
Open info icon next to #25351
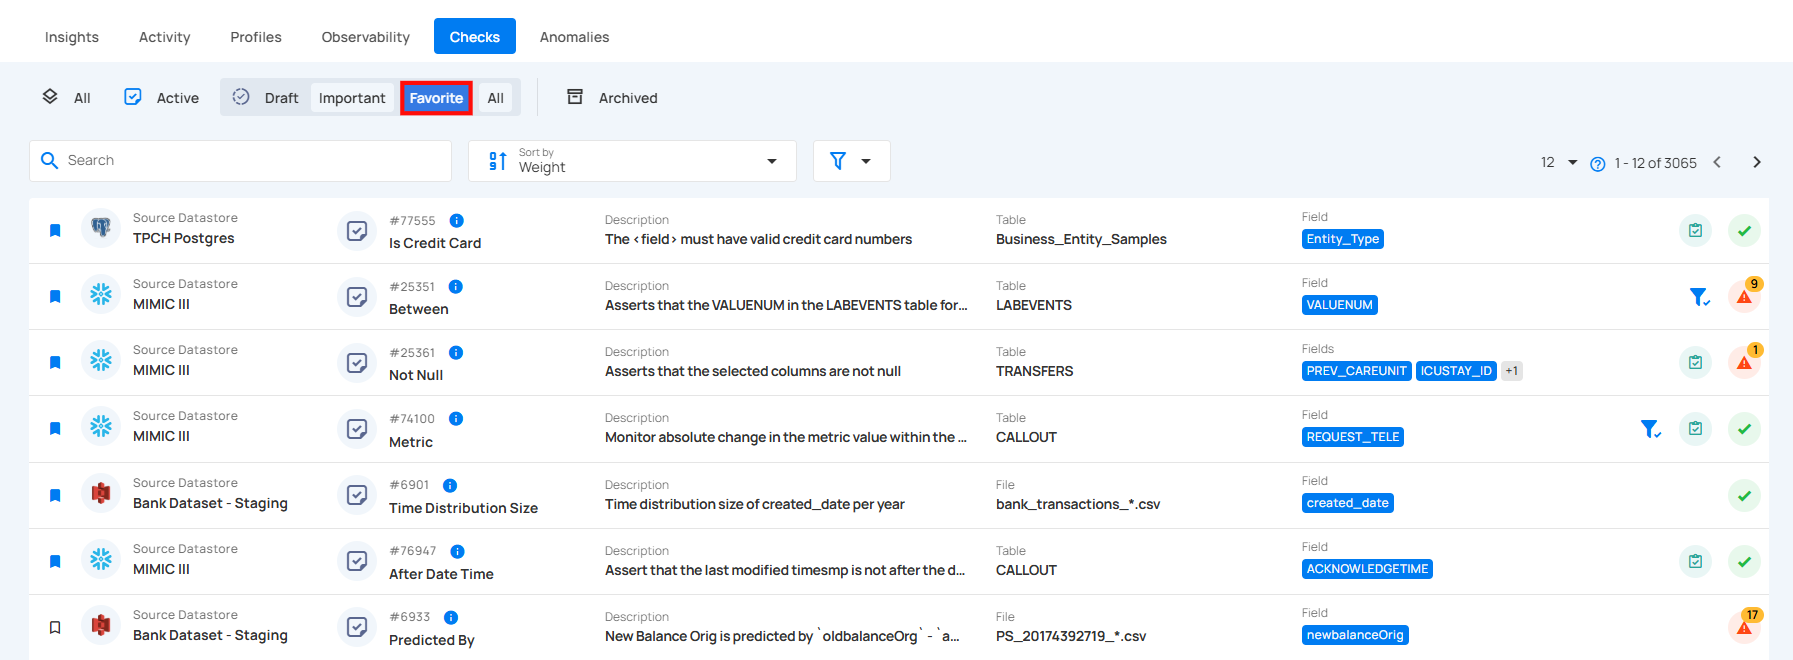[x=456, y=287]
